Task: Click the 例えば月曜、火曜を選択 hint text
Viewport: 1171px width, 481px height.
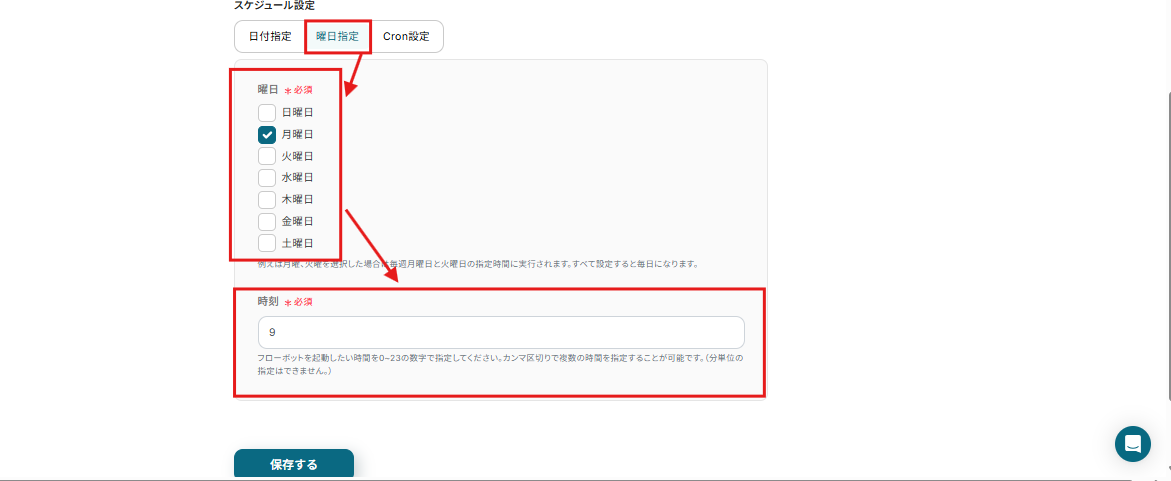Action: 478,264
